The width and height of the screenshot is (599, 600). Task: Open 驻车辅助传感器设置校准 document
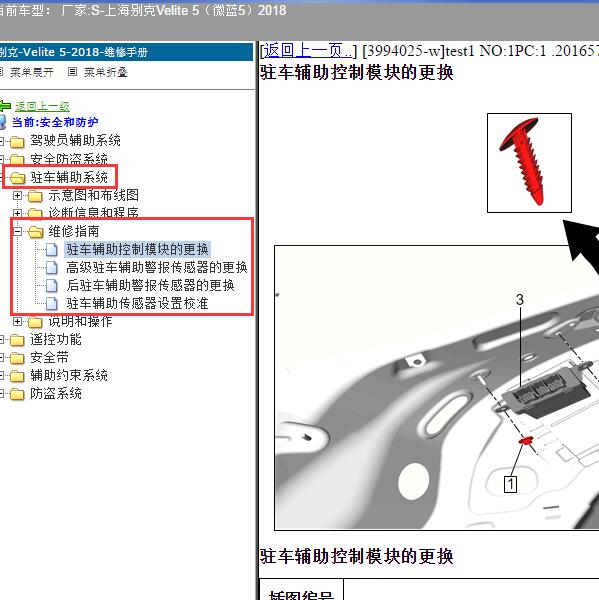click(137, 303)
